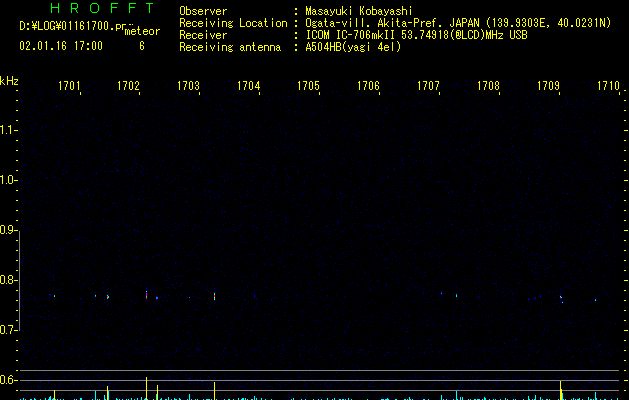The height and width of the screenshot is (400, 629).
Task: Click the 1706 time axis label
Action: click(368, 86)
